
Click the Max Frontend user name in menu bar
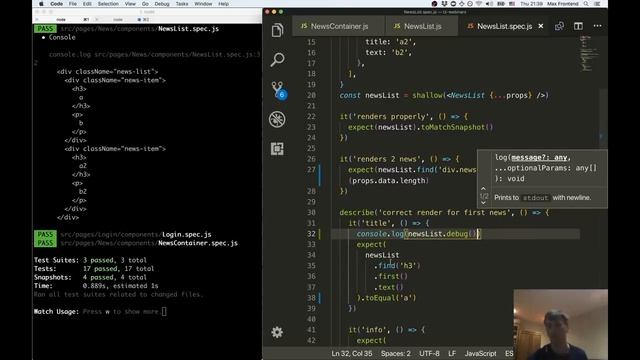pyautogui.click(x=563, y=4)
